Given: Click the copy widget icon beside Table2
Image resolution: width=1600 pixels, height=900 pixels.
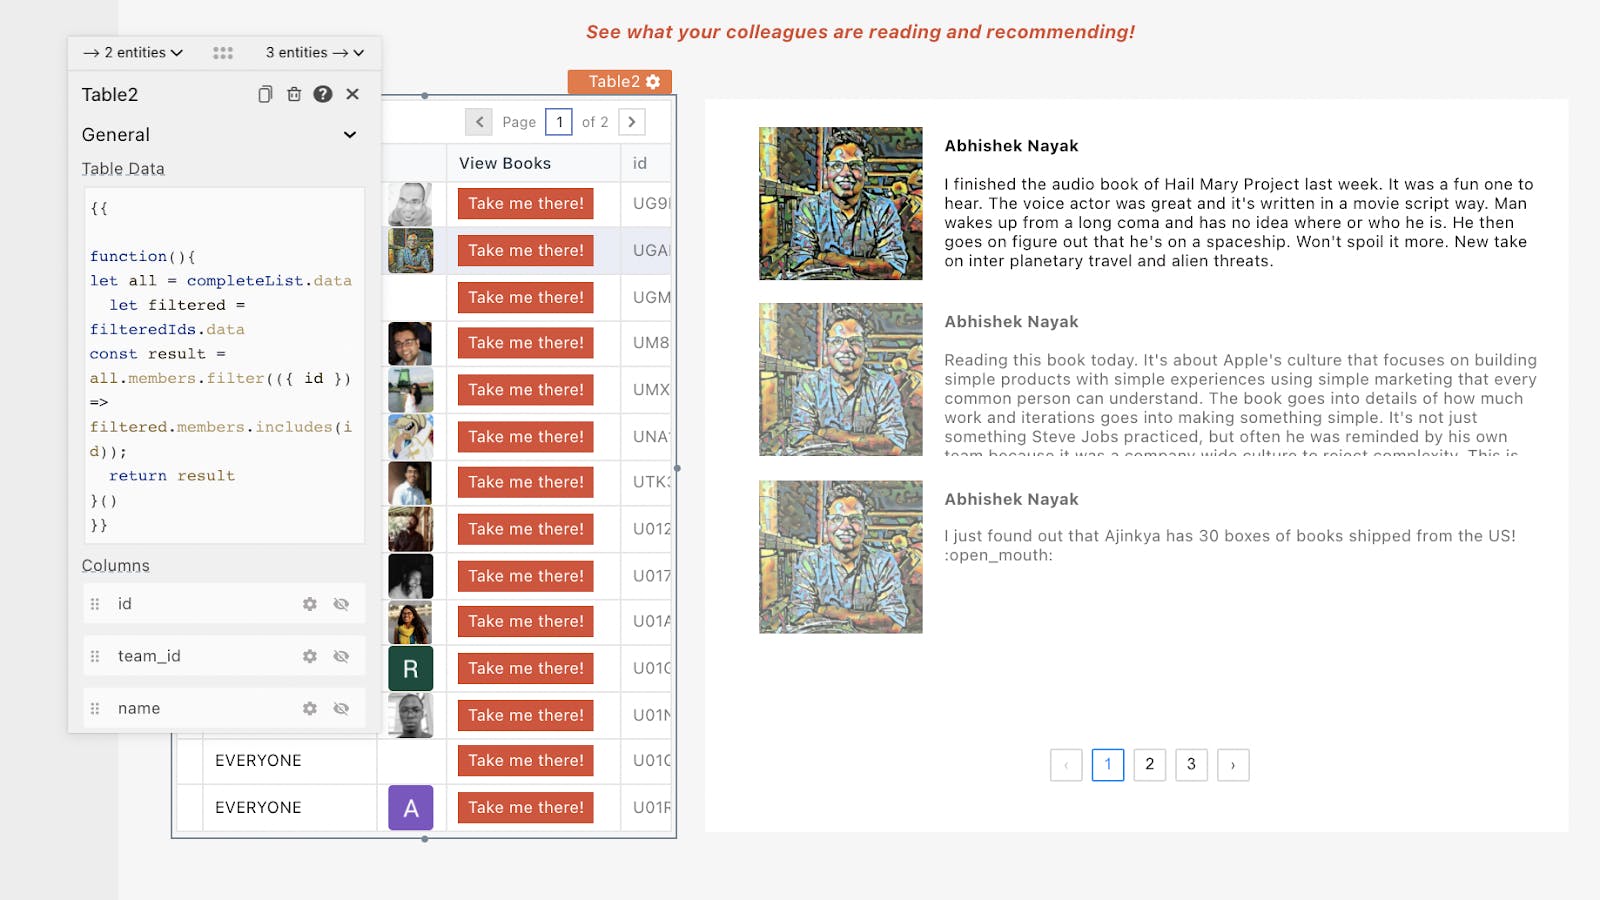Looking at the screenshot, I should click(x=265, y=94).
